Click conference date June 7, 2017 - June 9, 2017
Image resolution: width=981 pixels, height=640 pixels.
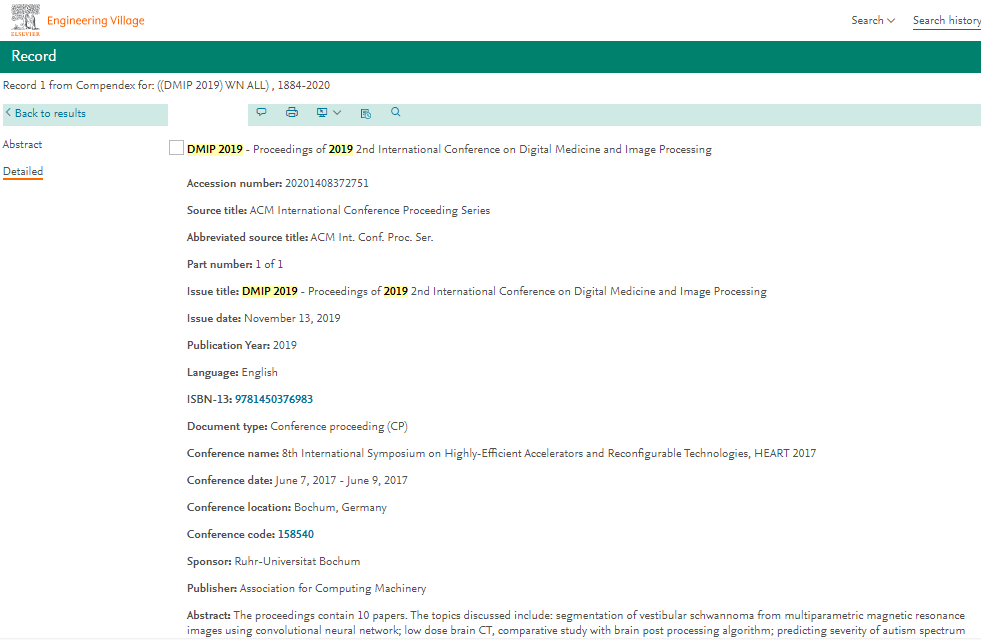(x=341, y=480)
